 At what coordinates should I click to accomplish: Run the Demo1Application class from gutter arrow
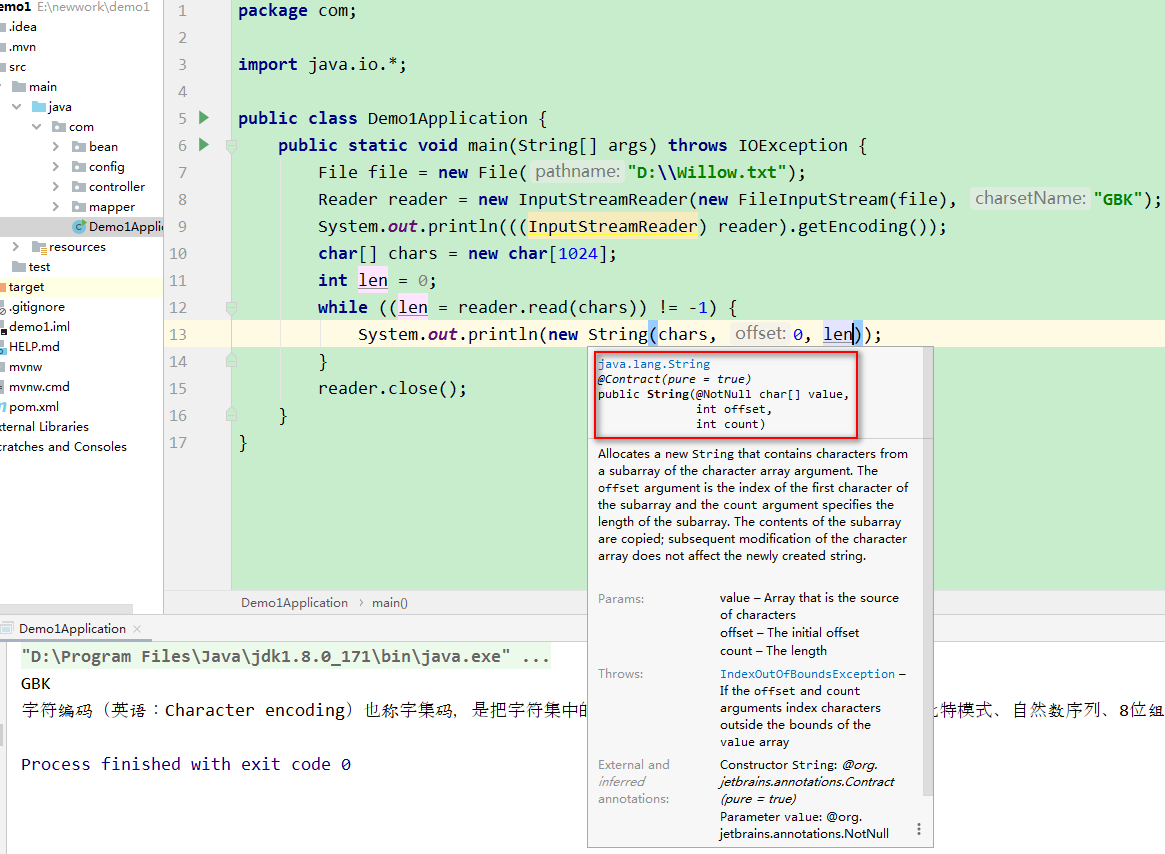[x=204, y=117]
